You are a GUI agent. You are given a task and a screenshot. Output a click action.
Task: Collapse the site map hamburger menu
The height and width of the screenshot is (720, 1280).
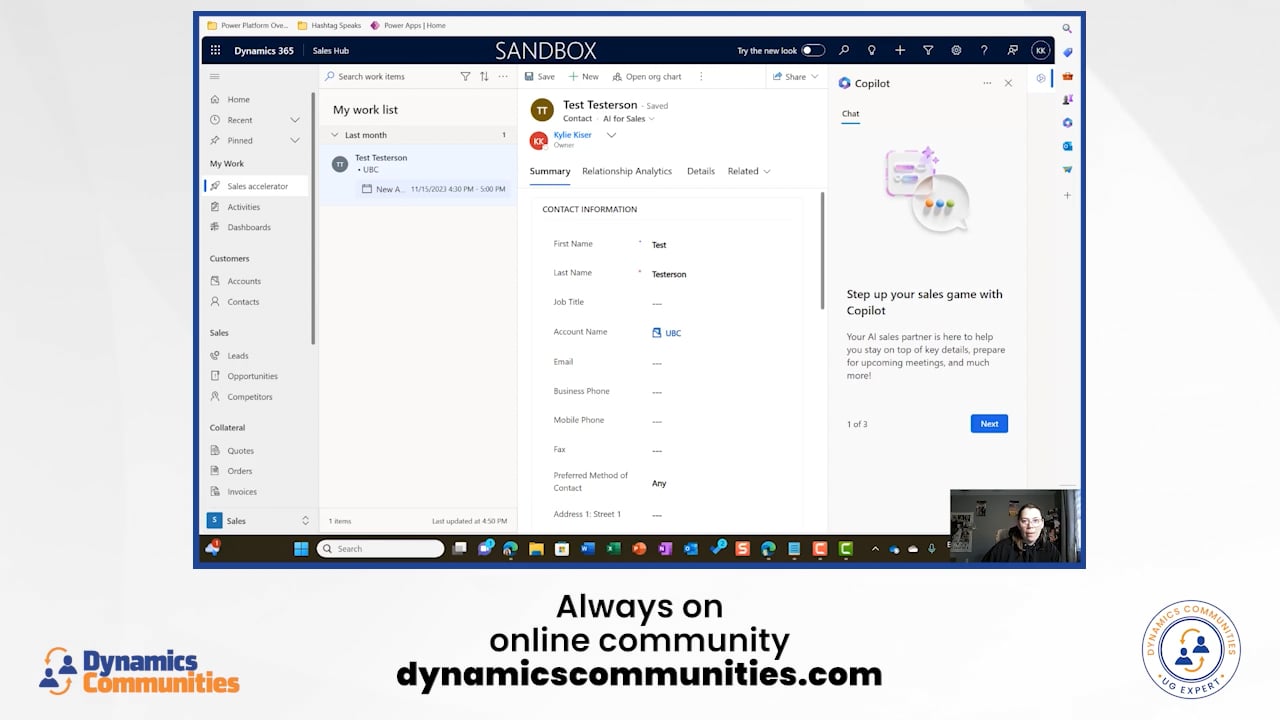(x=214, y=76)
